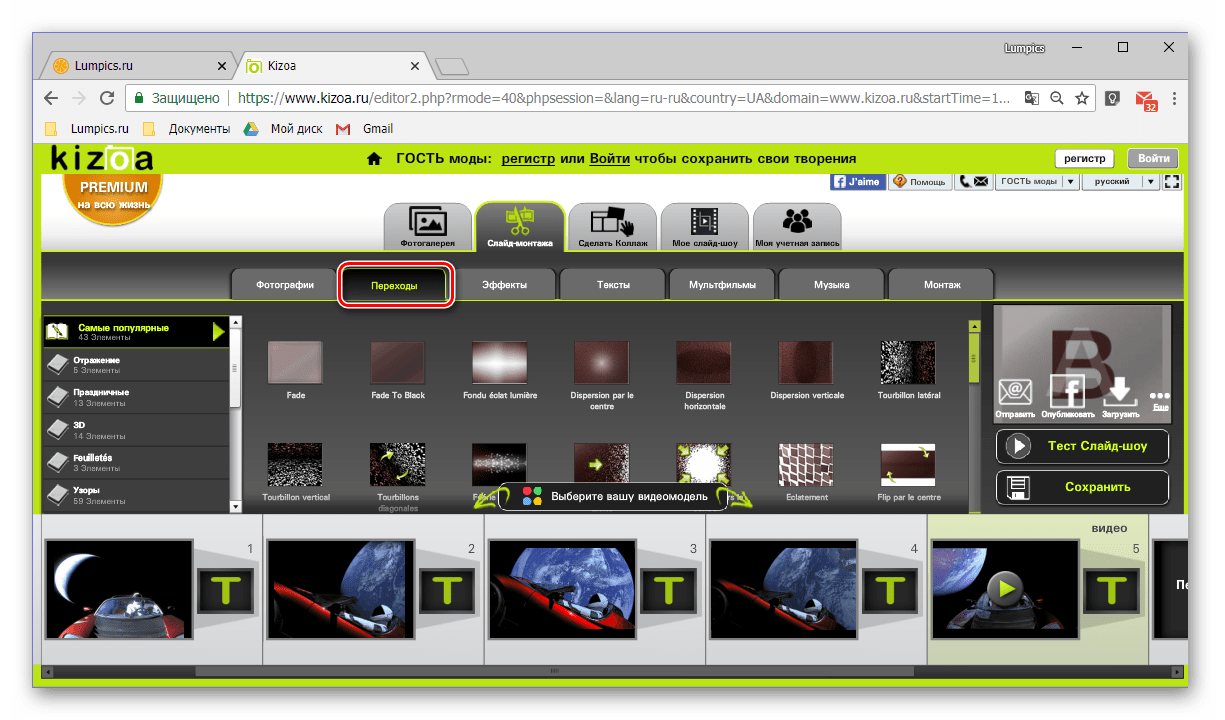Click the Отправить email icon
This screenshot has width=1225, height=720.
click(x=1014, y=393)
